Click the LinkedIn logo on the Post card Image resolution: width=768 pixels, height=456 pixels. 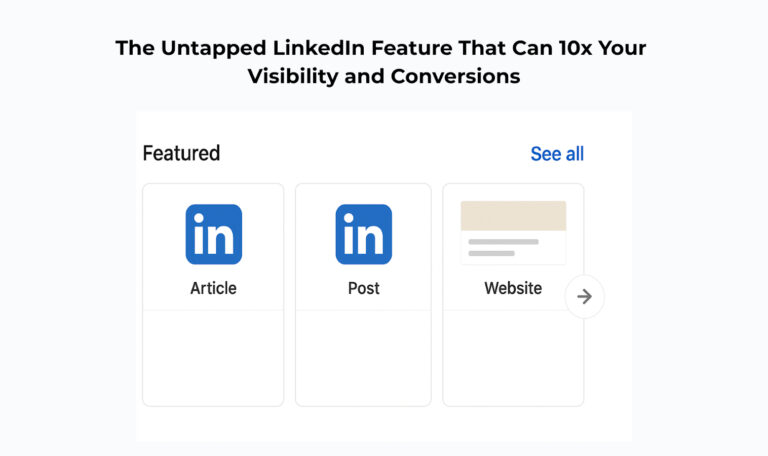pyautogui.click(x=363, y=234)
